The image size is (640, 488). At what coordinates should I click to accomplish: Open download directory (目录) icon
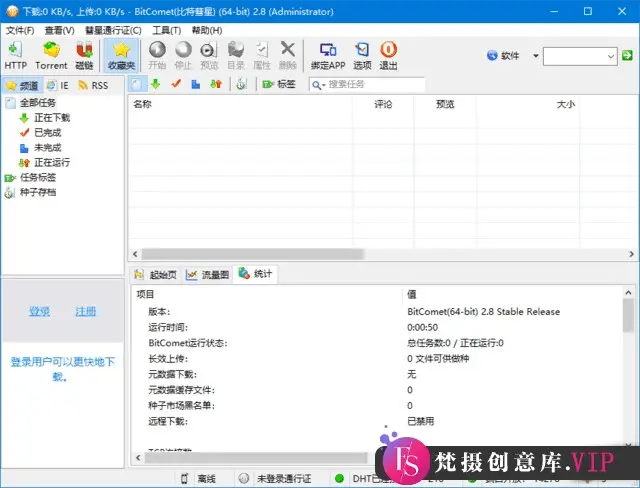[236, 55]
